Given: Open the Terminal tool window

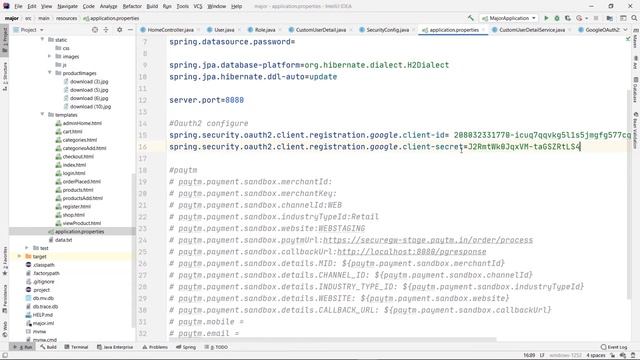Looking at the screenshot, I should pos(76,347).
